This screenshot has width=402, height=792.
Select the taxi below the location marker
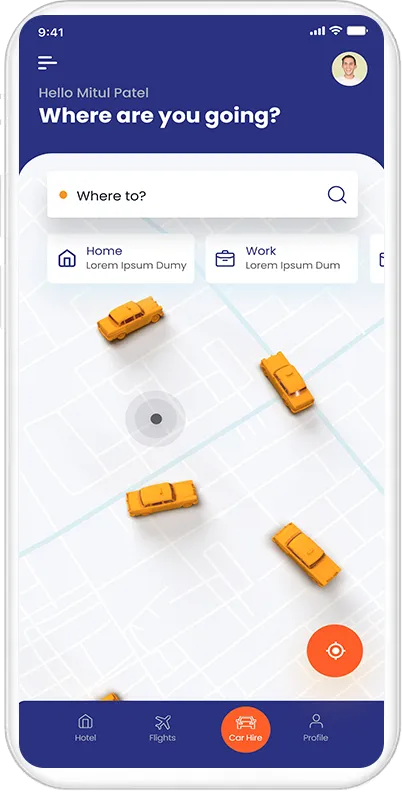tap(162, 498)
